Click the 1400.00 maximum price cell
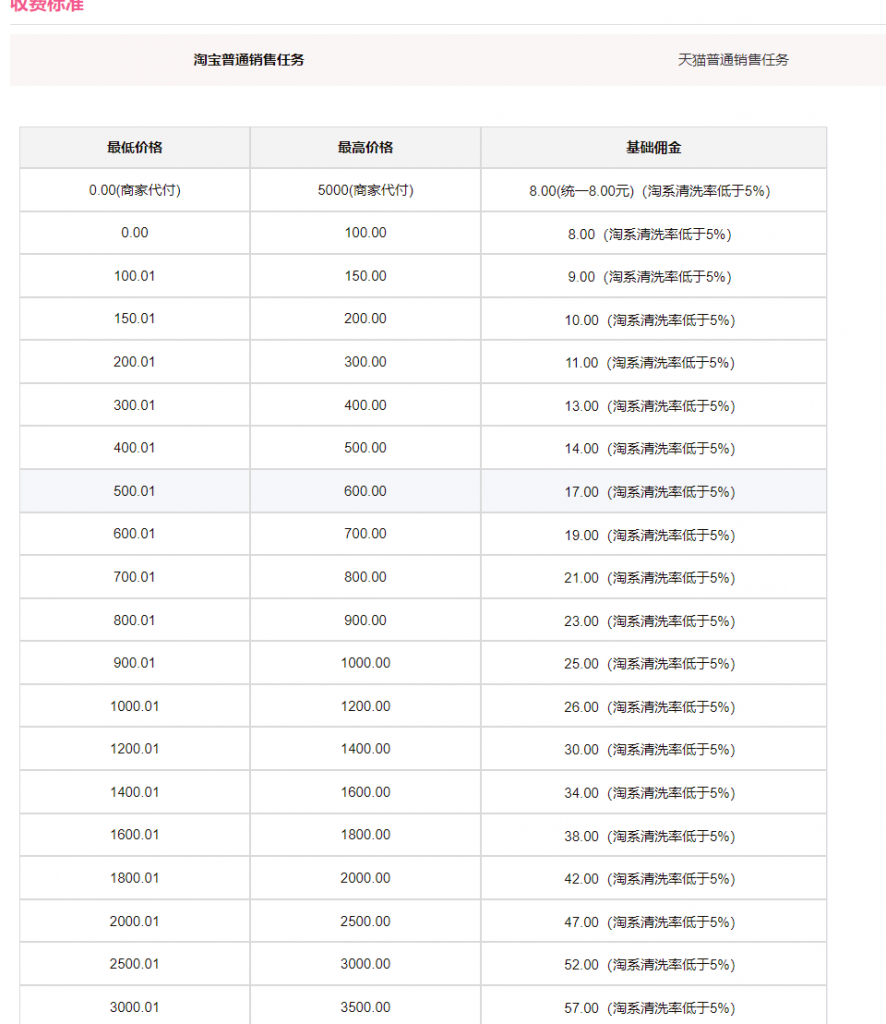This screenshot has width=886, height=1024. pos(365,749)
